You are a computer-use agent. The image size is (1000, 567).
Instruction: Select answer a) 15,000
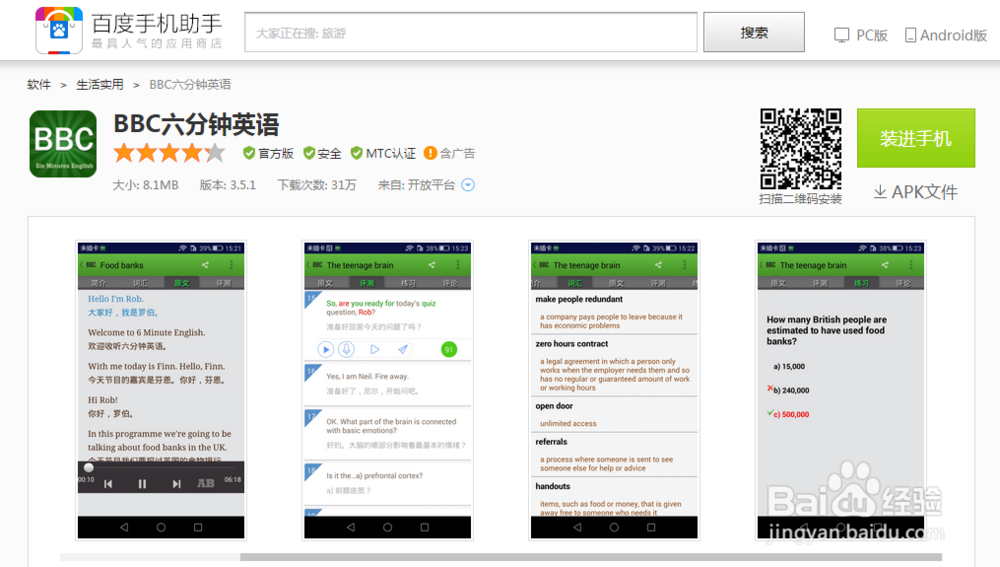(x=789, y=367)
